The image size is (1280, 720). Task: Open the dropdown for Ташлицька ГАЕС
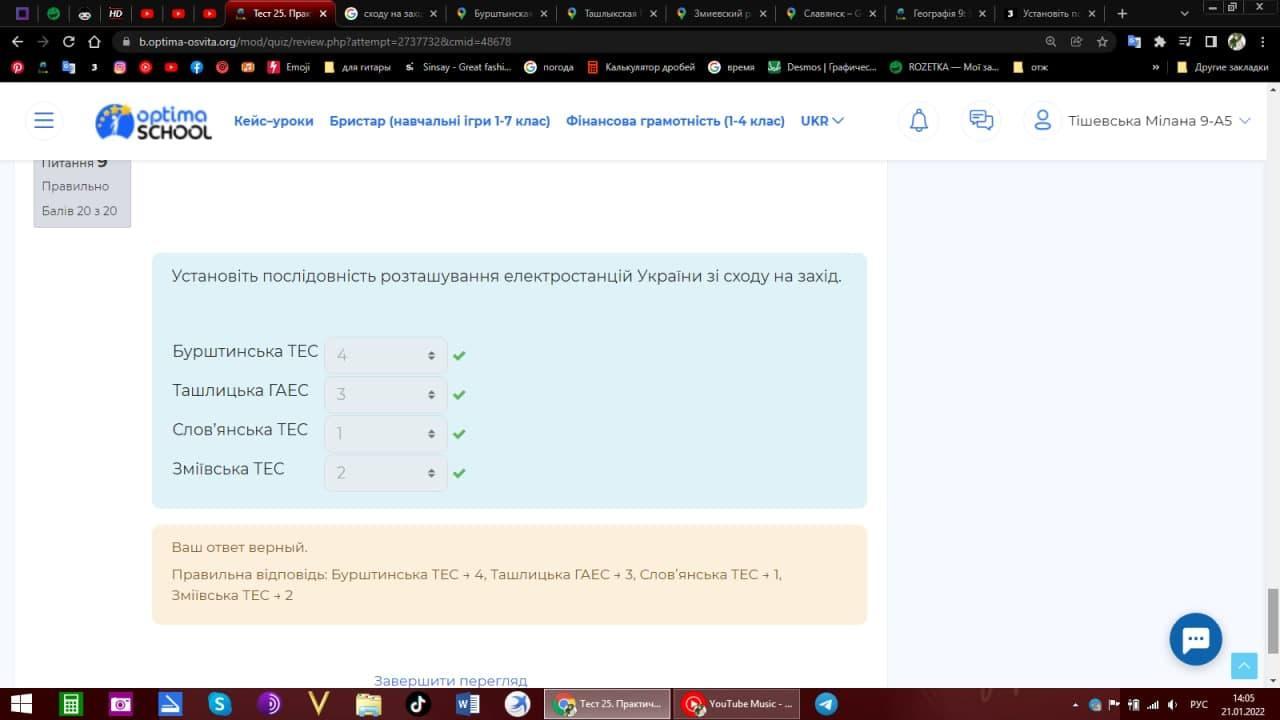point(385,394)
